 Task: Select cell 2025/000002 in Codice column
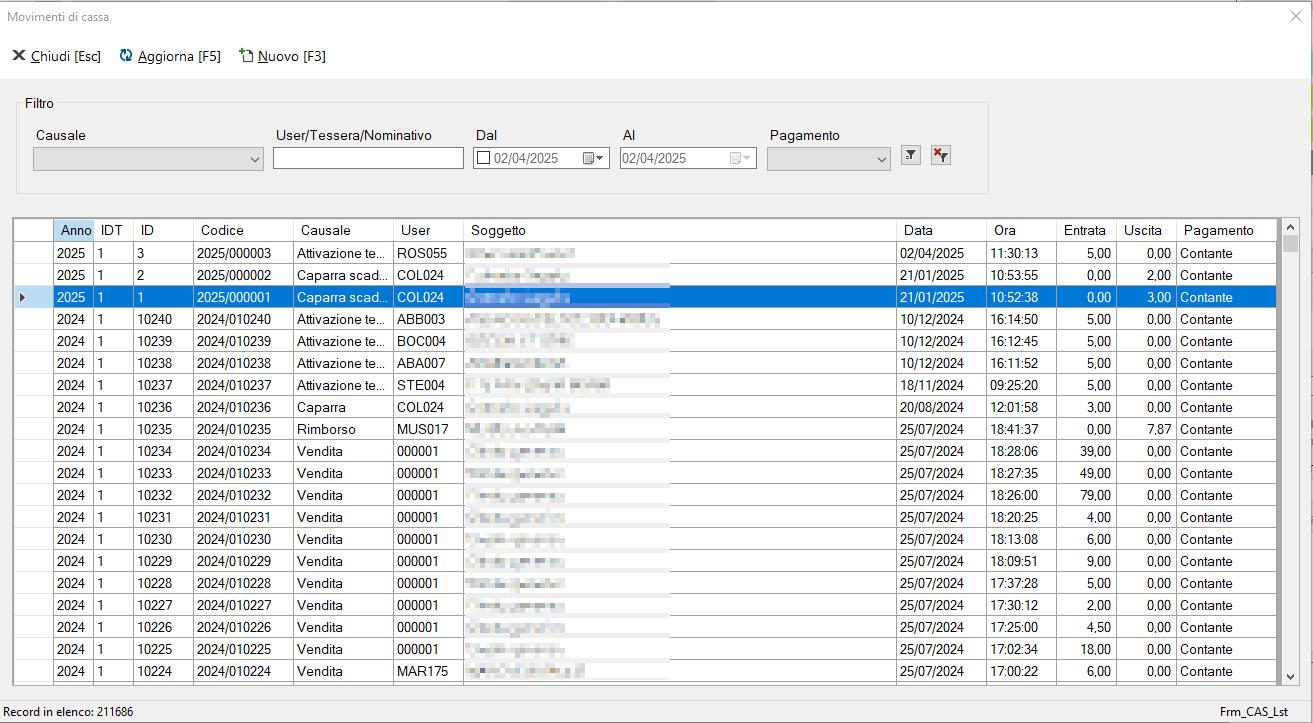coord(243,275)
